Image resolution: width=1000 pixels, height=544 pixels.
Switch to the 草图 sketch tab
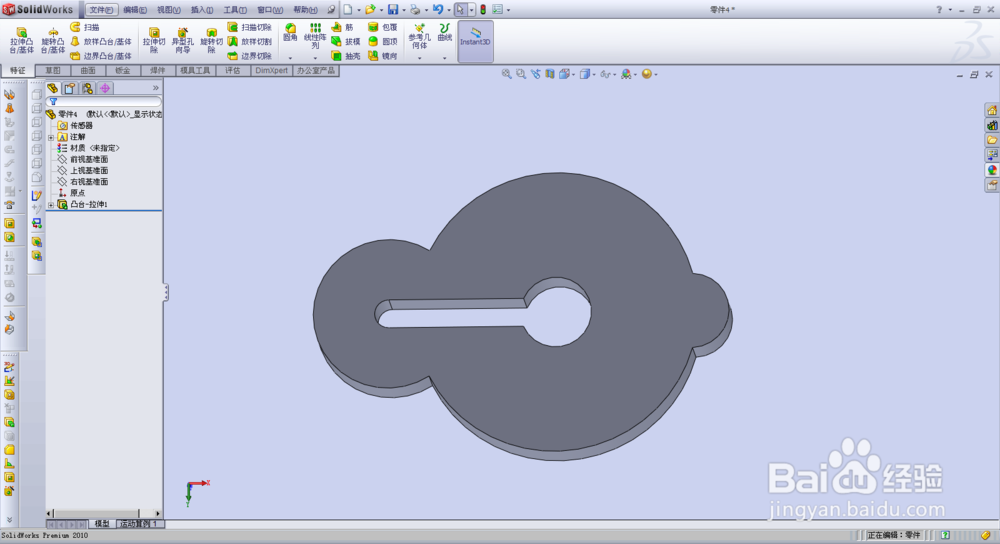53,70
